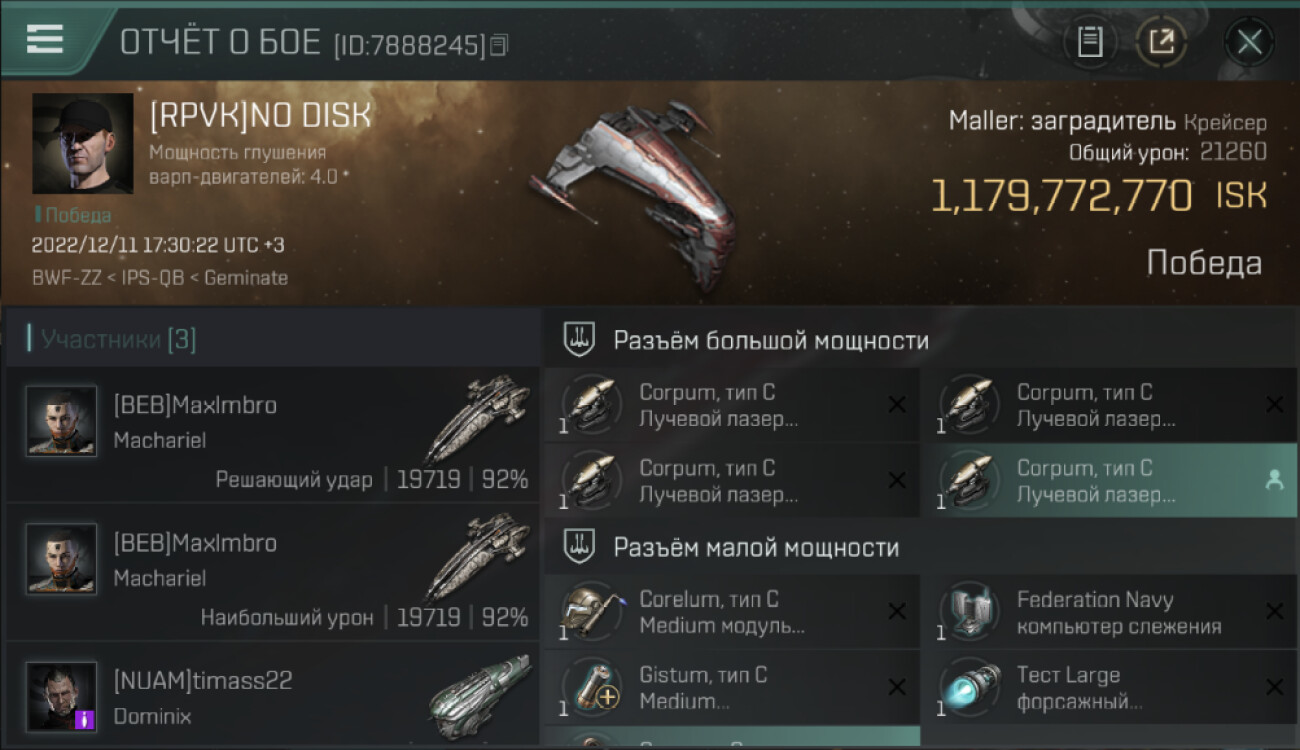Screen dimensions: 1300x750
Task: Select Large afterburner module icon
Action: coord(969,687)
